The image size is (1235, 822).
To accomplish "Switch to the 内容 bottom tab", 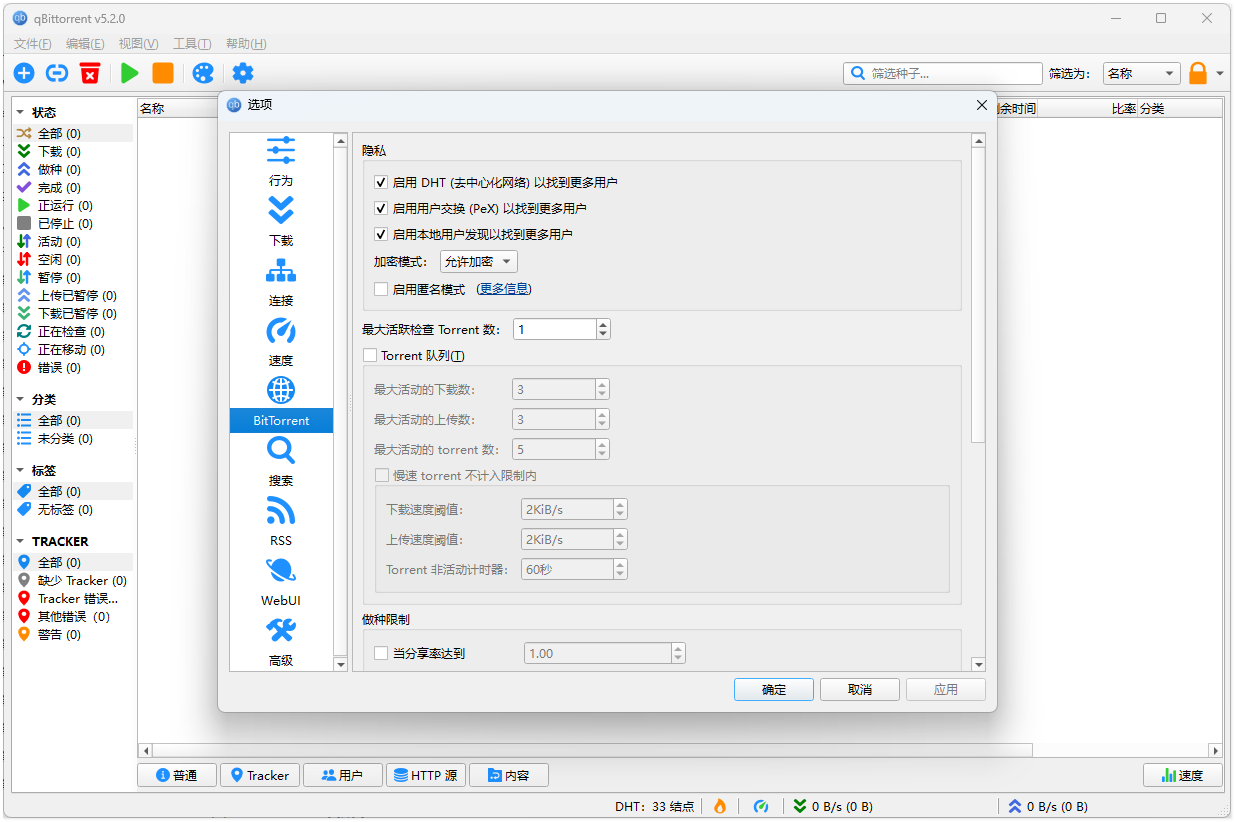I will (x=509, y=775).
